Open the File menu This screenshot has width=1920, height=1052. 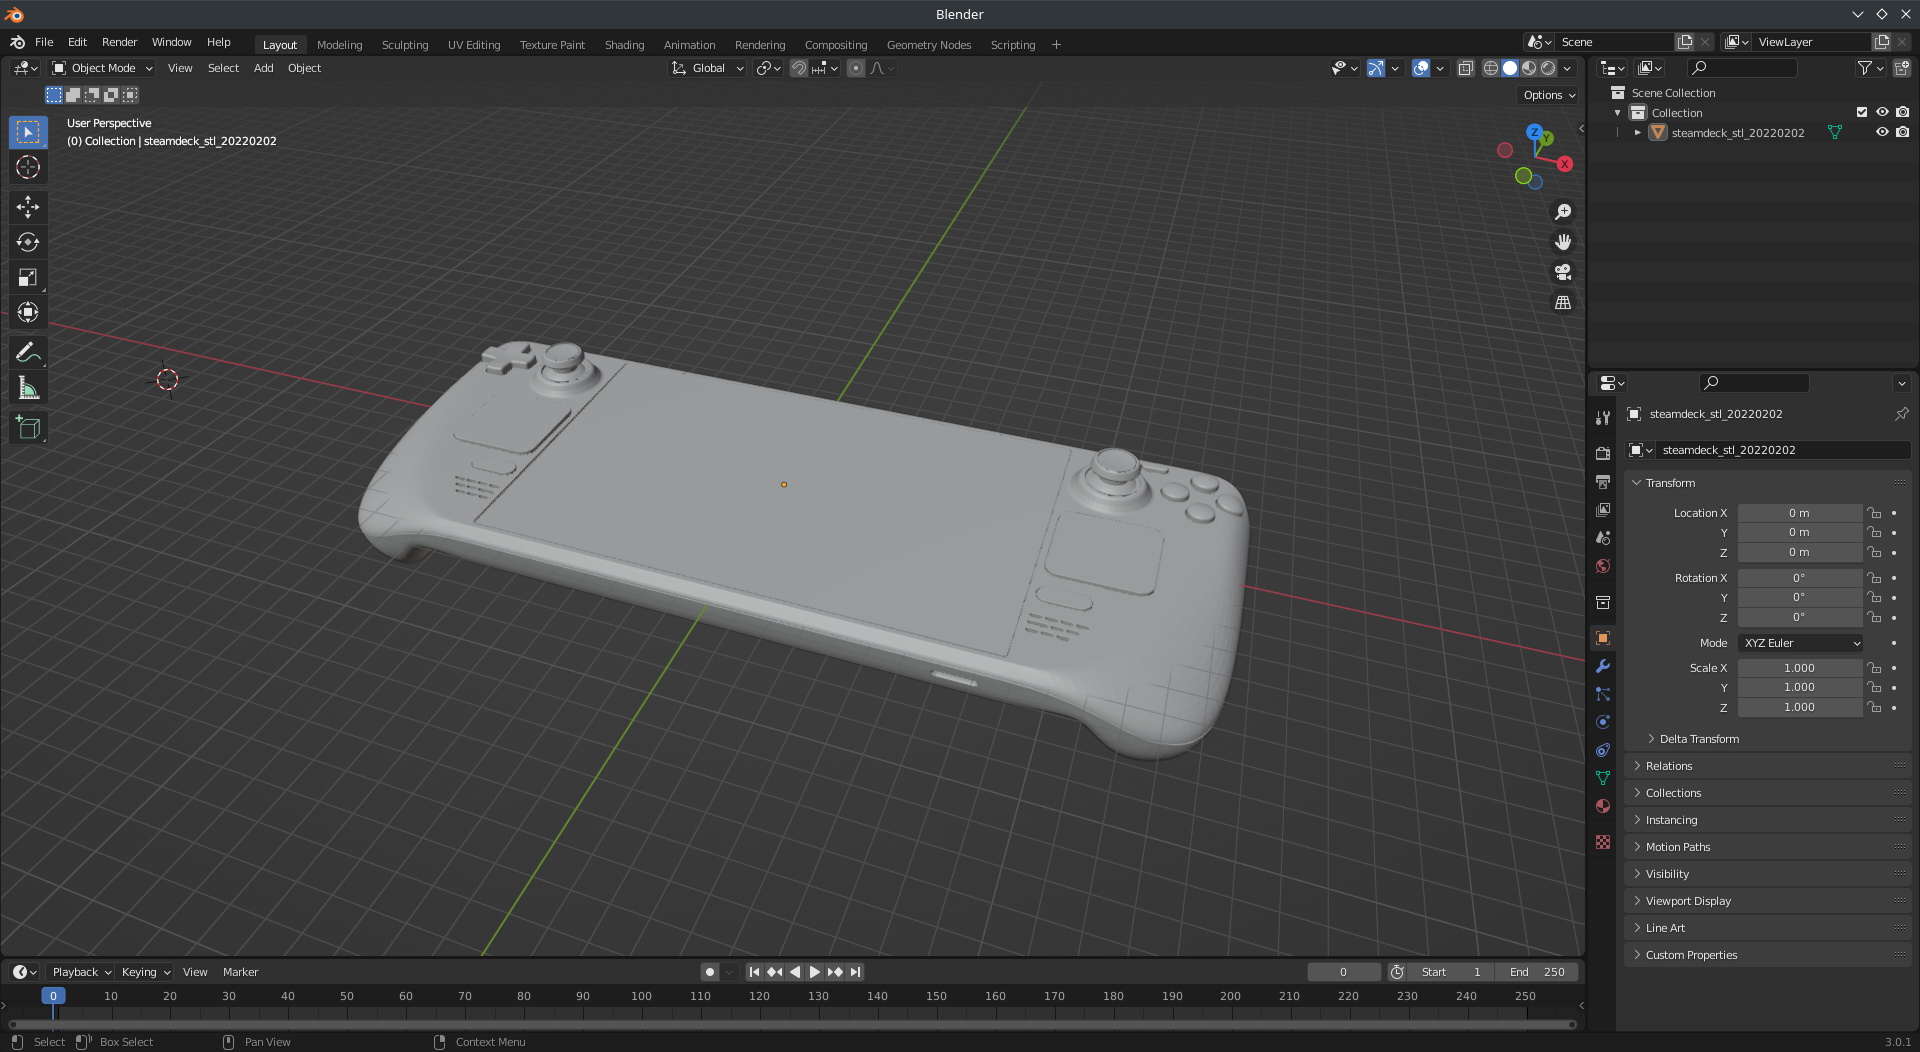click(44, 42)
